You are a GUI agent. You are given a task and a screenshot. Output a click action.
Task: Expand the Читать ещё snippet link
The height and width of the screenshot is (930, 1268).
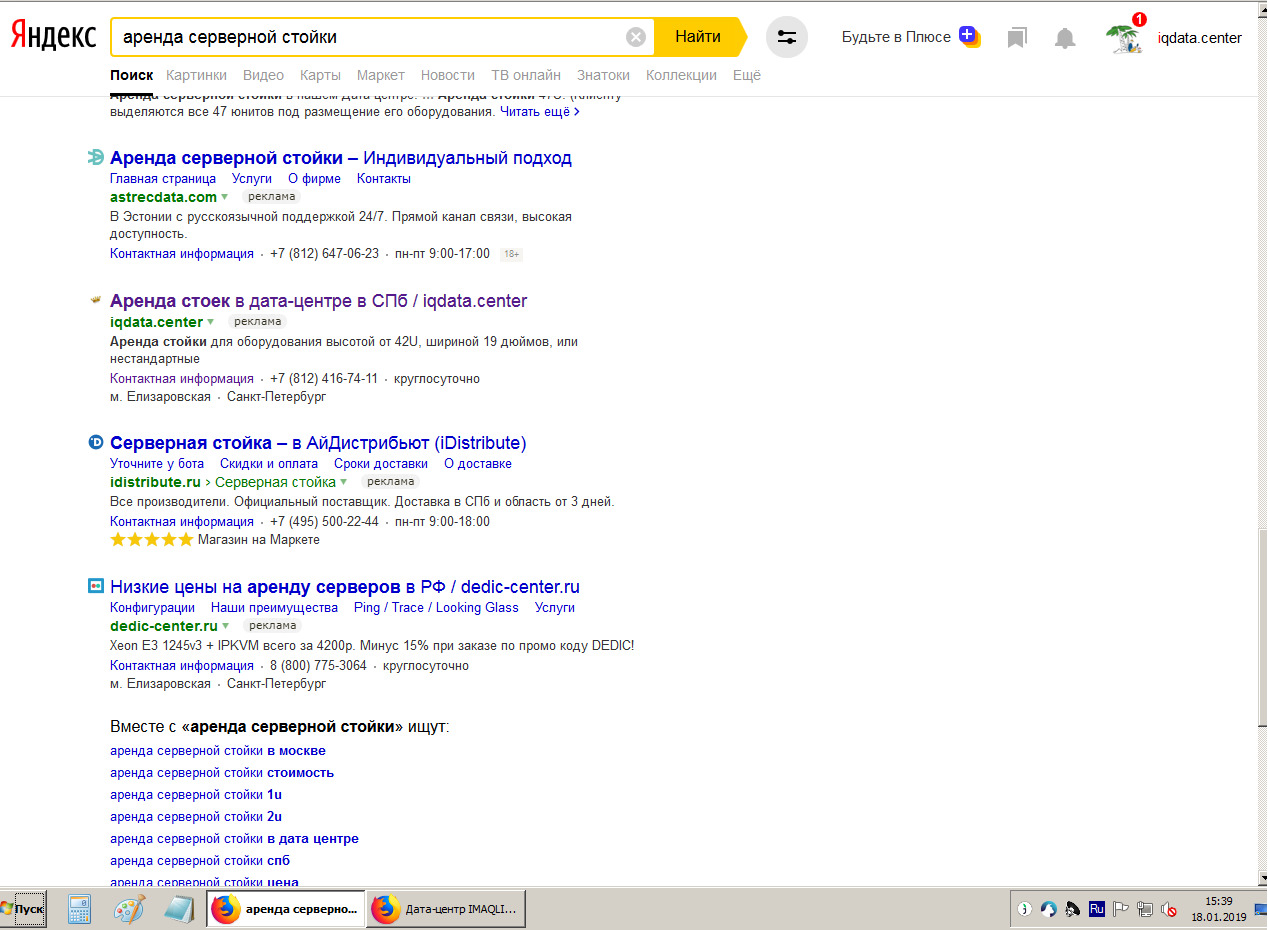(x=540, y=112)
